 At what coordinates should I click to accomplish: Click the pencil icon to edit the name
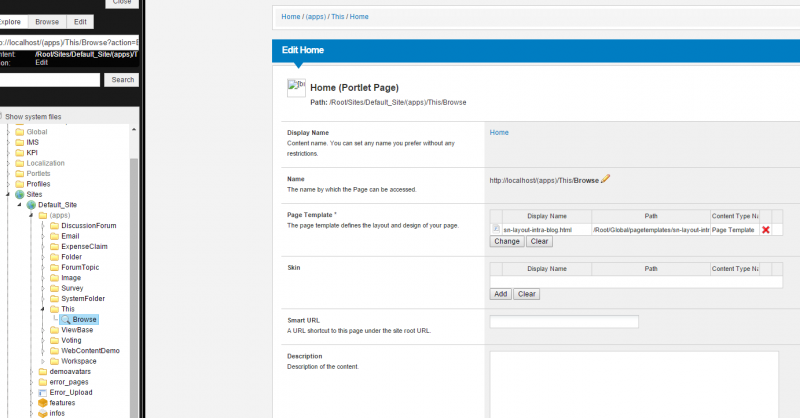tap(606, 179)
